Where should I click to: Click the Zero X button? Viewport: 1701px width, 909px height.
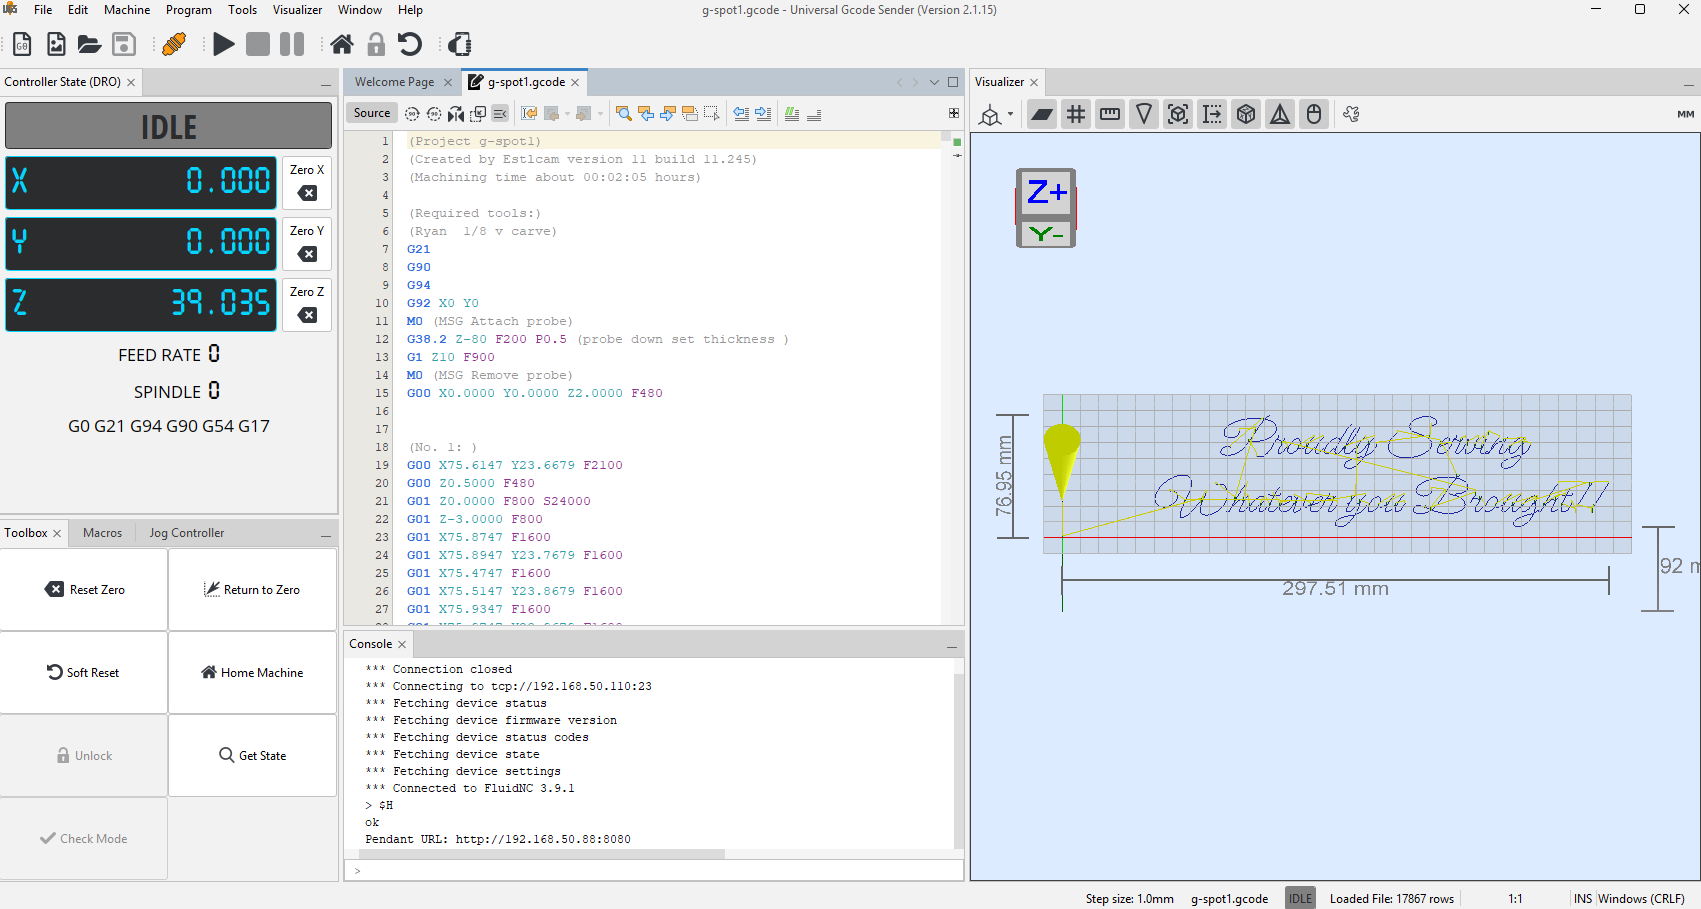(307, 182)
